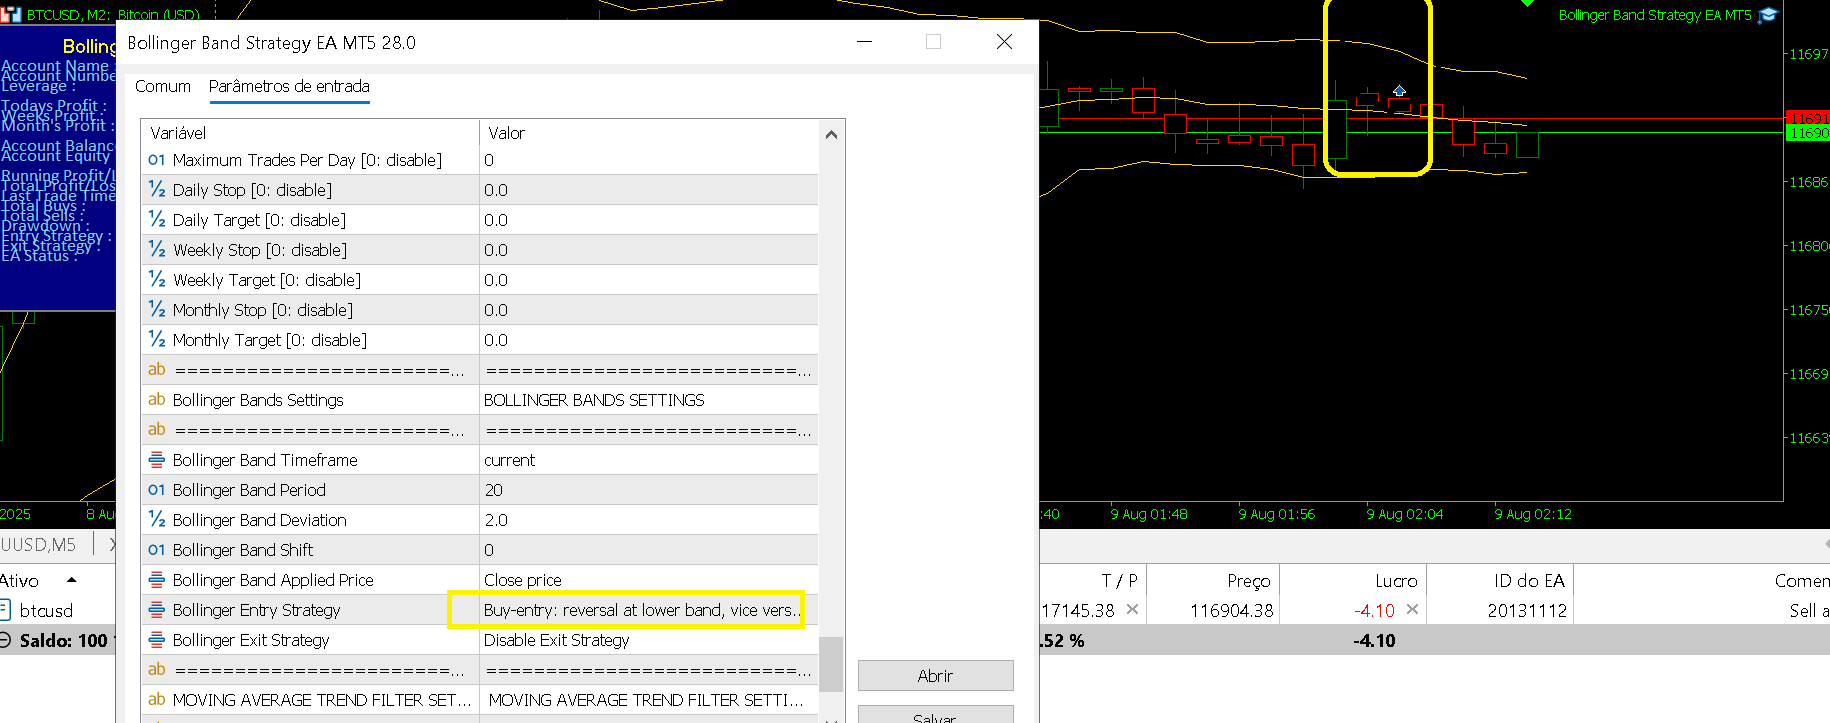Edit the Weekly Stop value field

[649, 250]
